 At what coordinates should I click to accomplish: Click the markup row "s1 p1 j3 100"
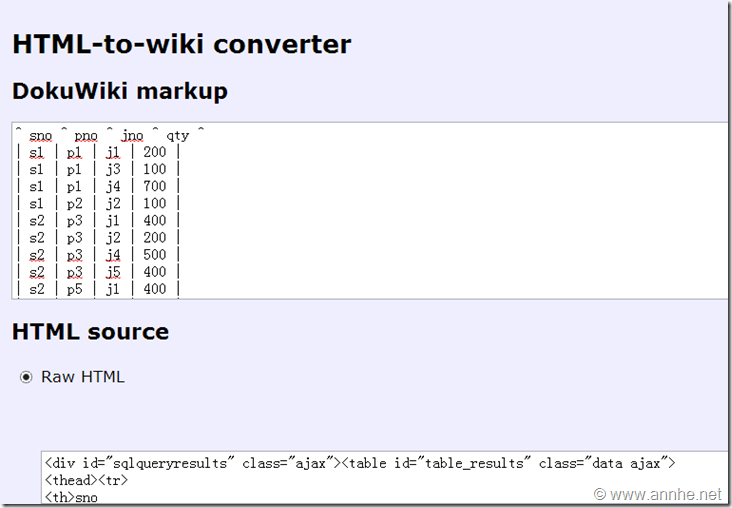tap(98, 169)
